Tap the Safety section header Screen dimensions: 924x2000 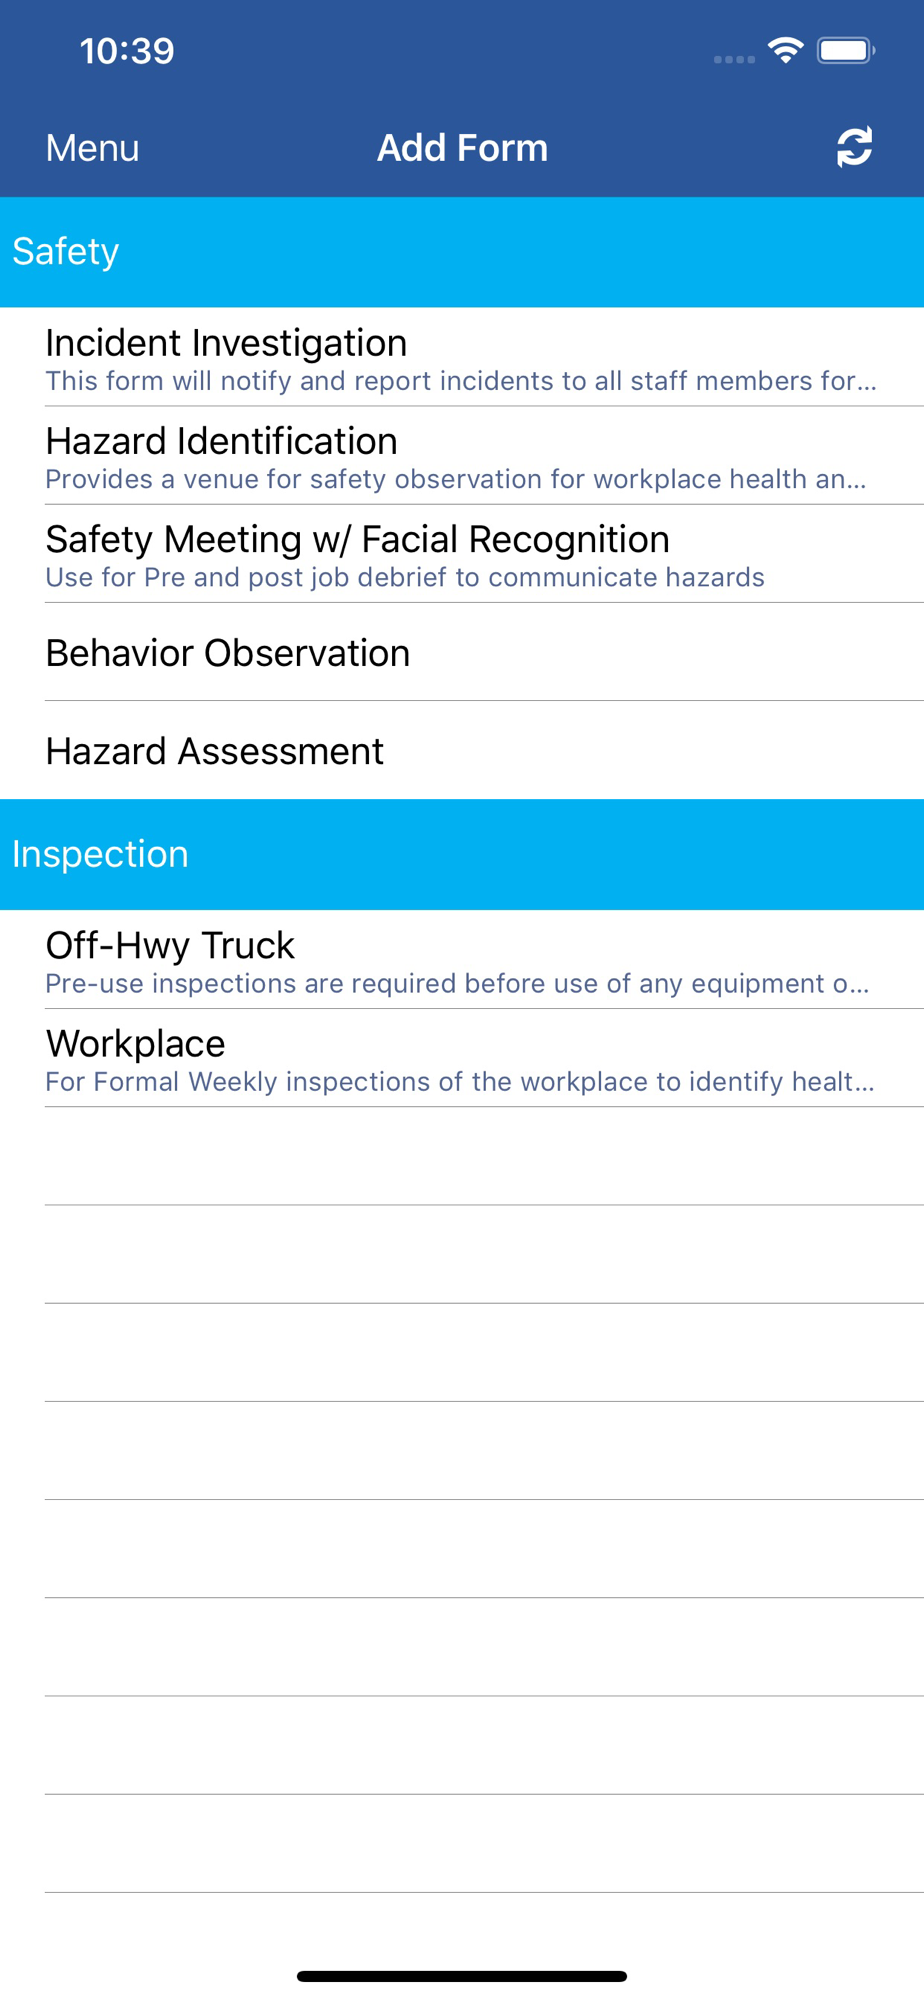462,252
